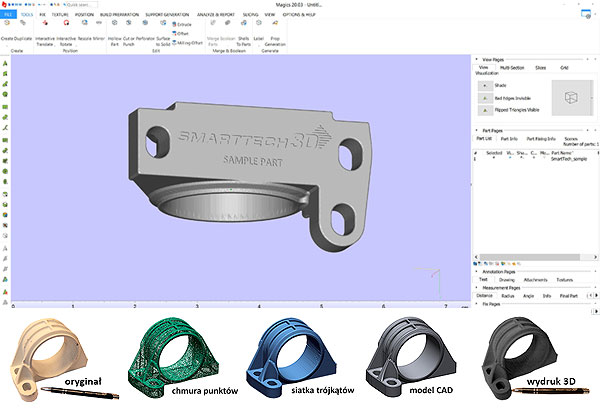Click the top-right window layout icon
This screenshot has width=600, height=408.
(x=586, y=14)
